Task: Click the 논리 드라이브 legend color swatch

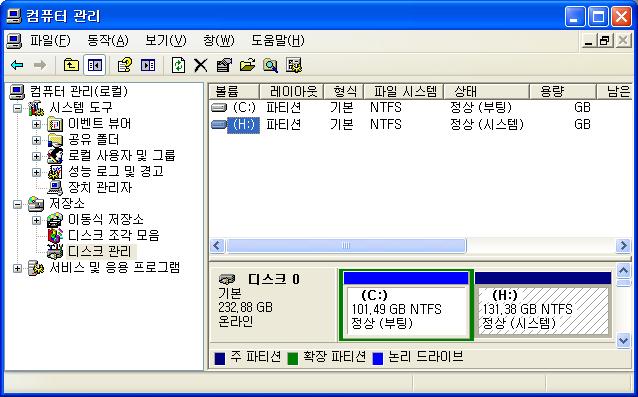Action: [378, 358]
